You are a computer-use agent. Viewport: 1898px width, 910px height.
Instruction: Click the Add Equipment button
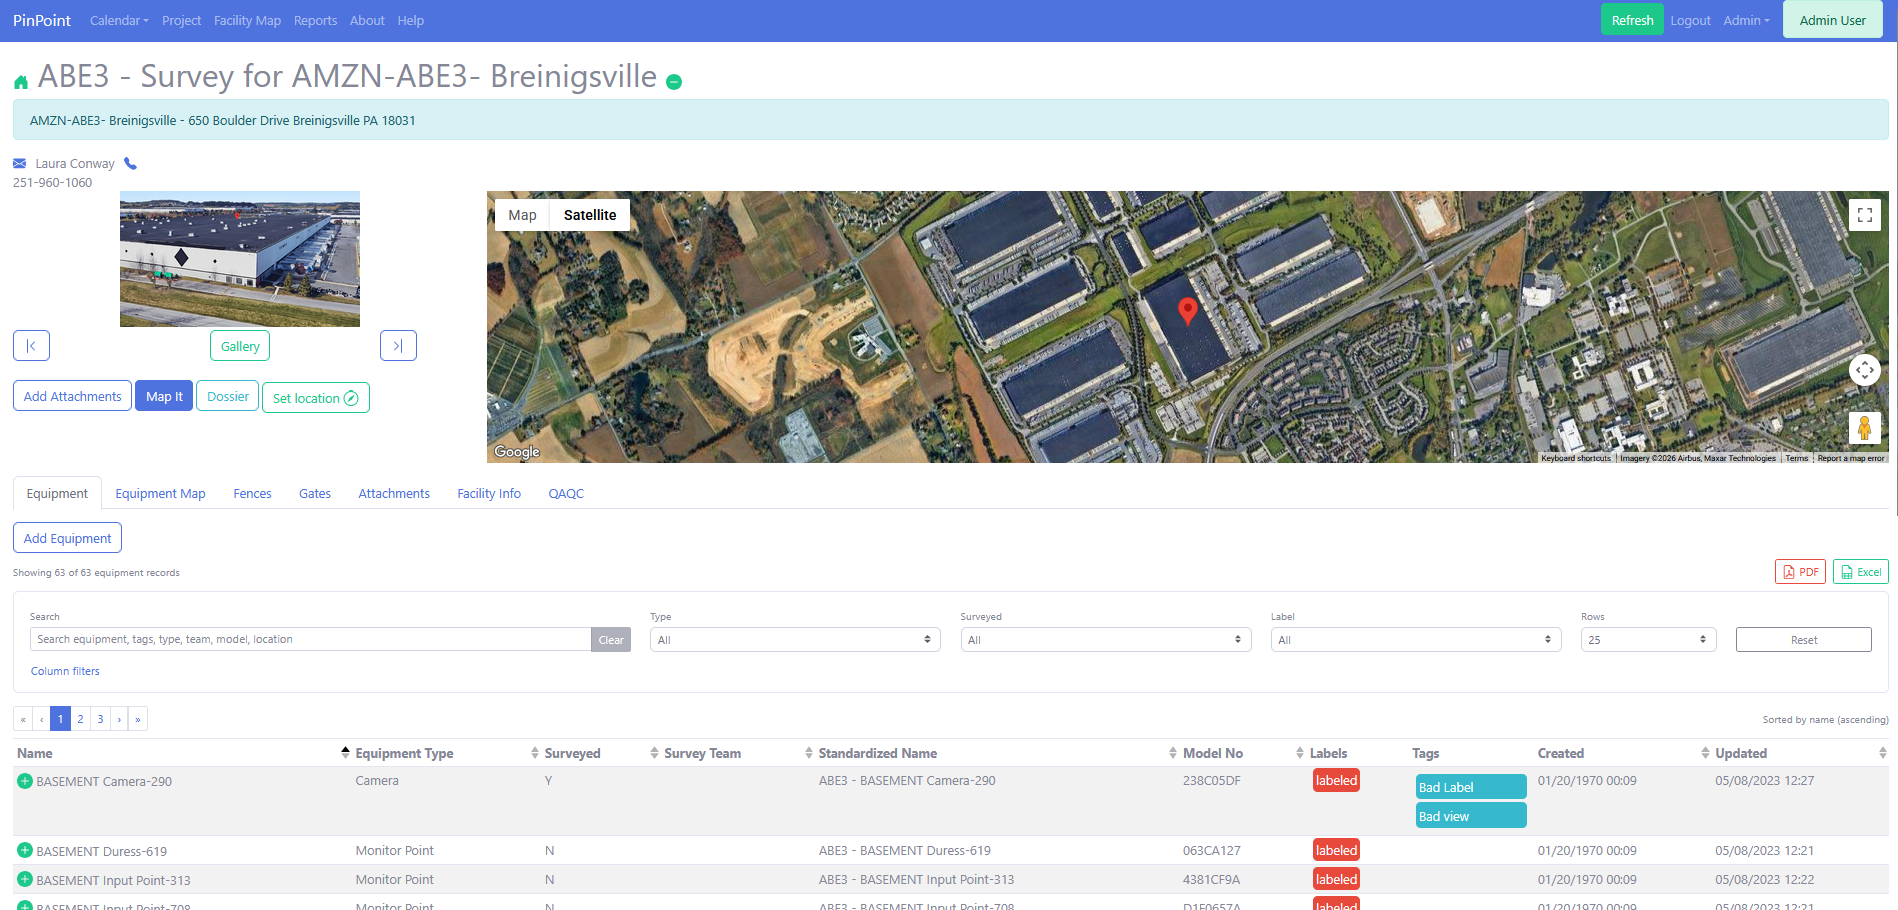pyautogui.click(x=67, y=538)
